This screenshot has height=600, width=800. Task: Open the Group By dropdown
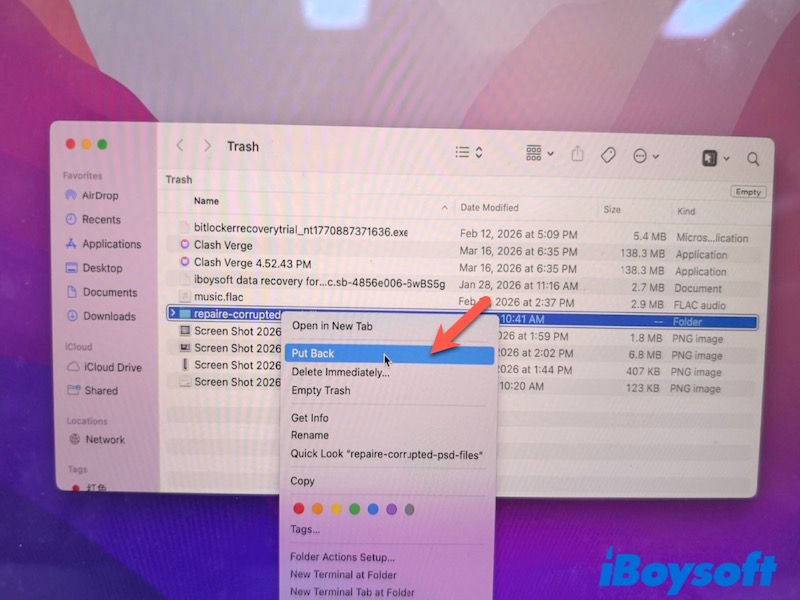pos(540,153)
